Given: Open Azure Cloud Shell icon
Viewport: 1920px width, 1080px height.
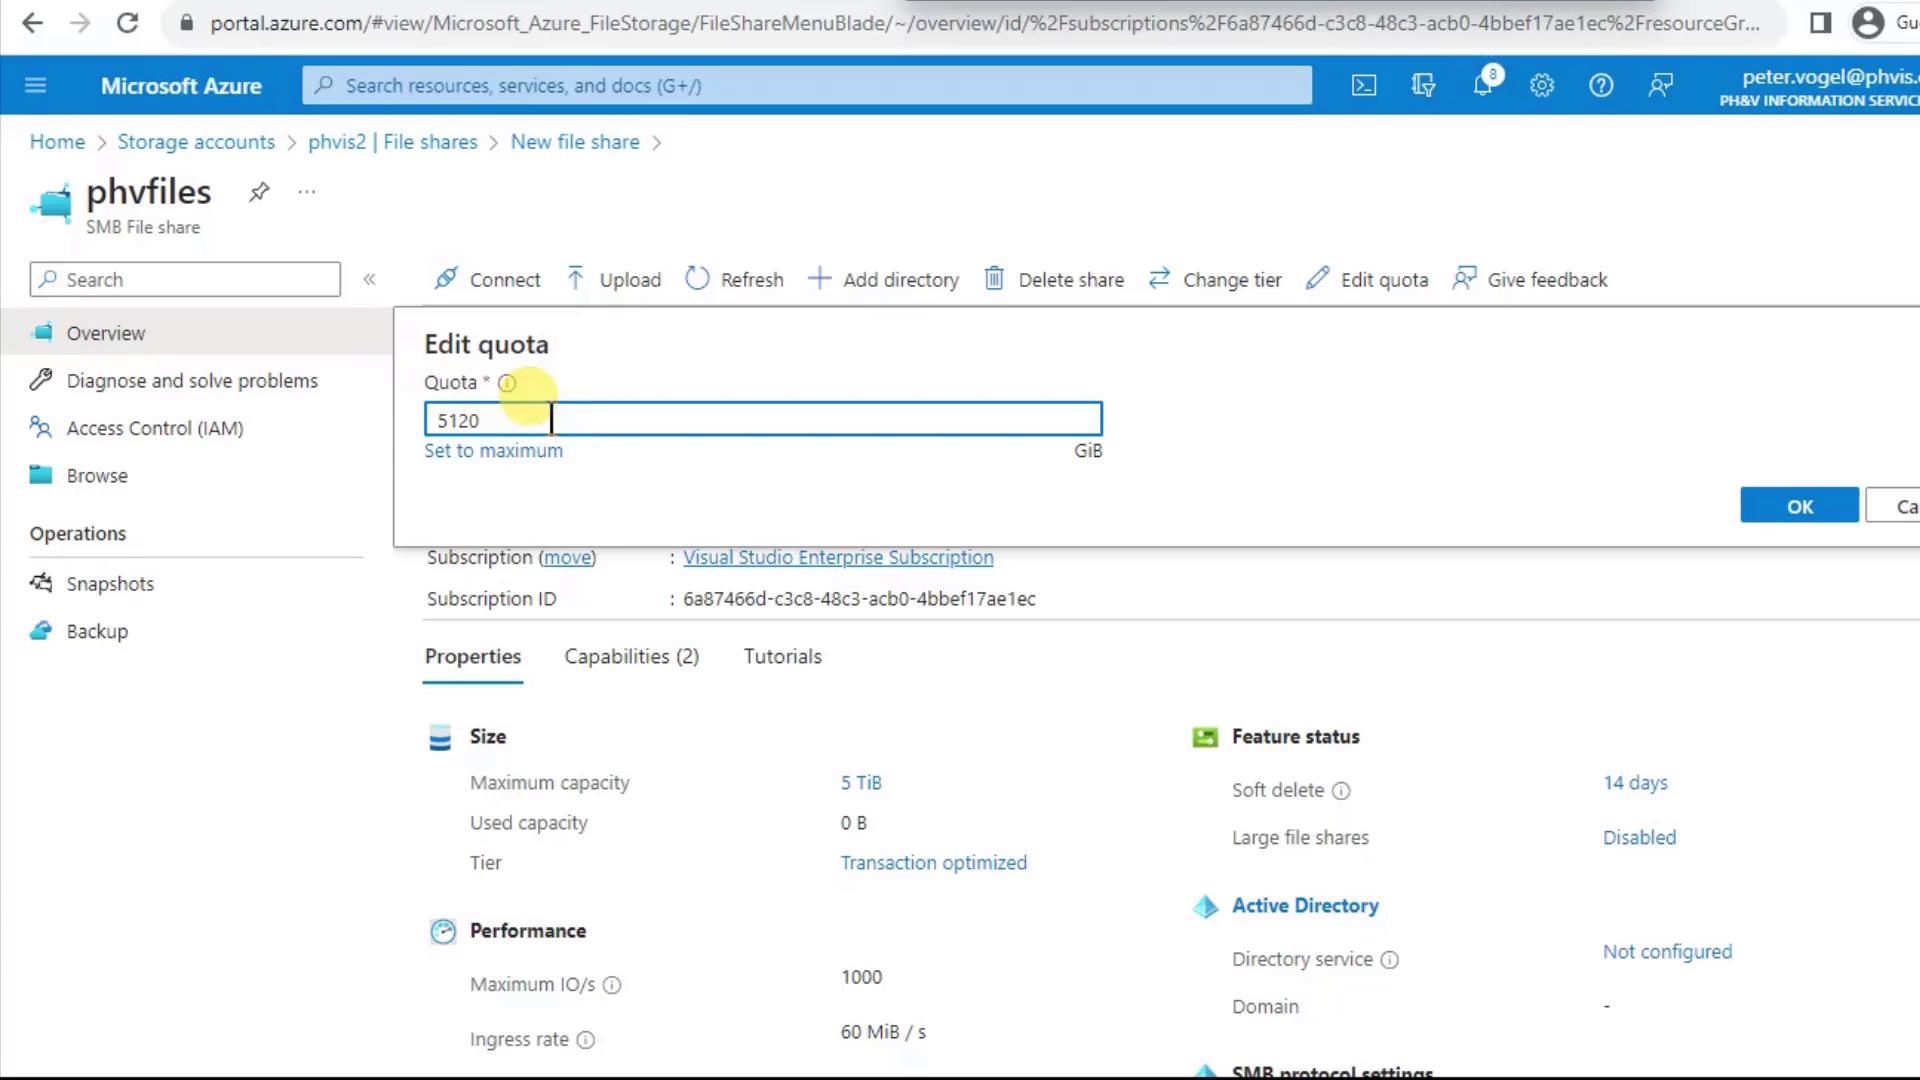Looking at the screenshot, I should [x=1364, y=86].
